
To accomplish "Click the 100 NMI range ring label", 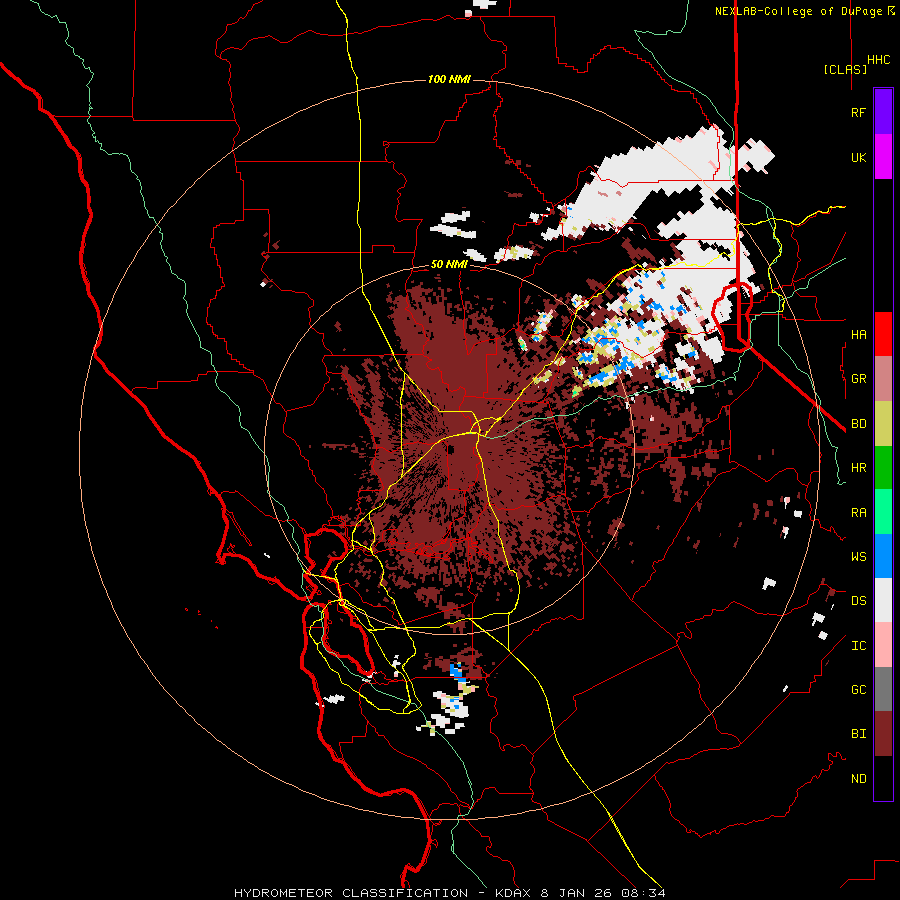I will 449,79.
